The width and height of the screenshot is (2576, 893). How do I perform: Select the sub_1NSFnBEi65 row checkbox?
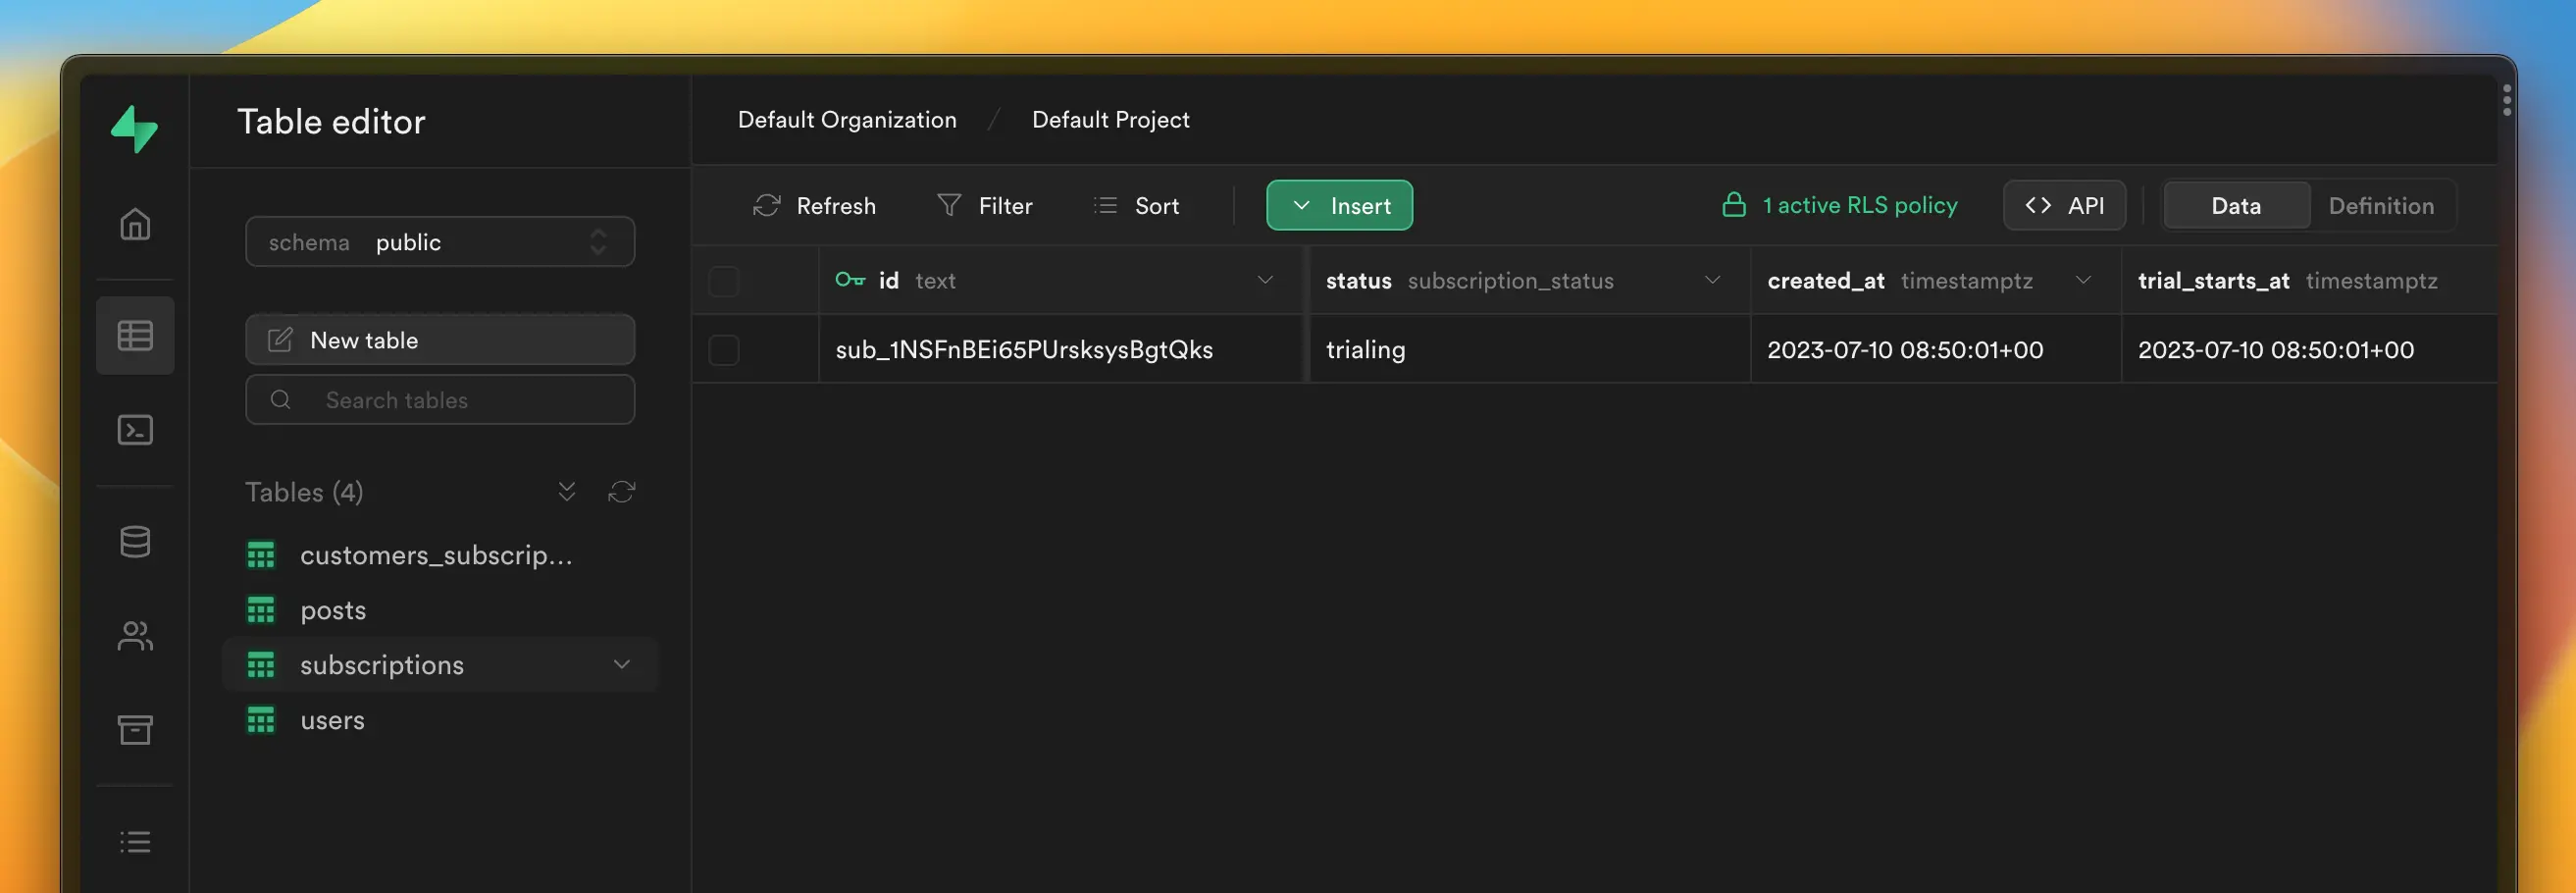[724, 350]
